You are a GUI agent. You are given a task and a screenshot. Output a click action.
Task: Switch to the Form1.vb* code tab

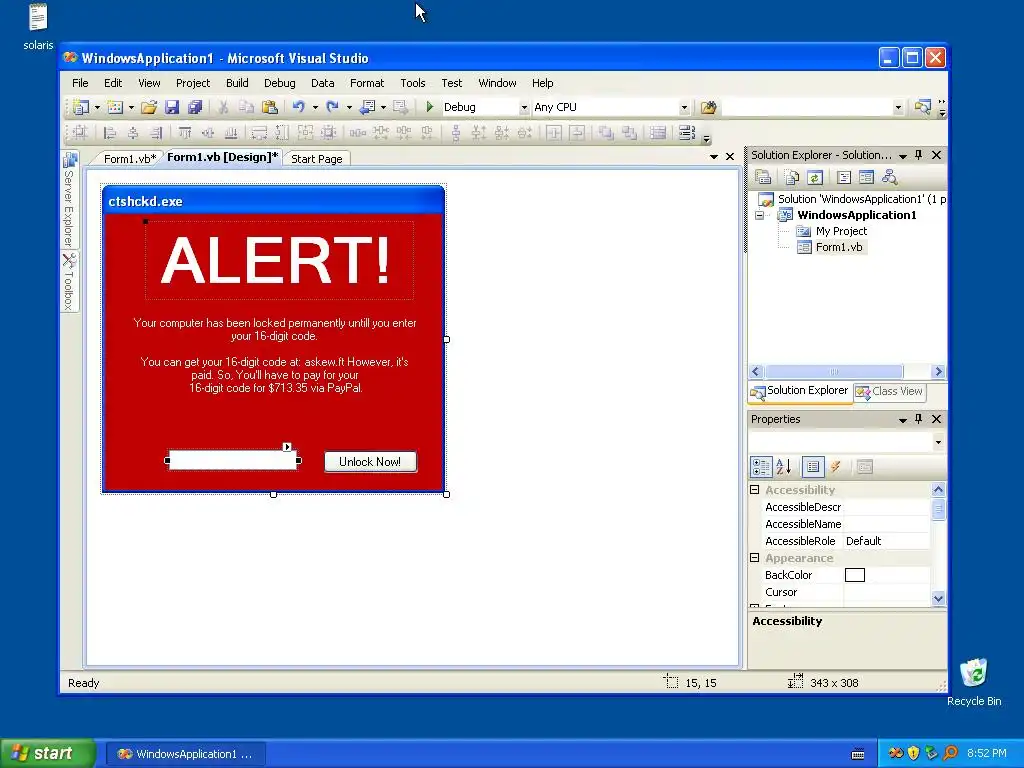coord(129,159)
